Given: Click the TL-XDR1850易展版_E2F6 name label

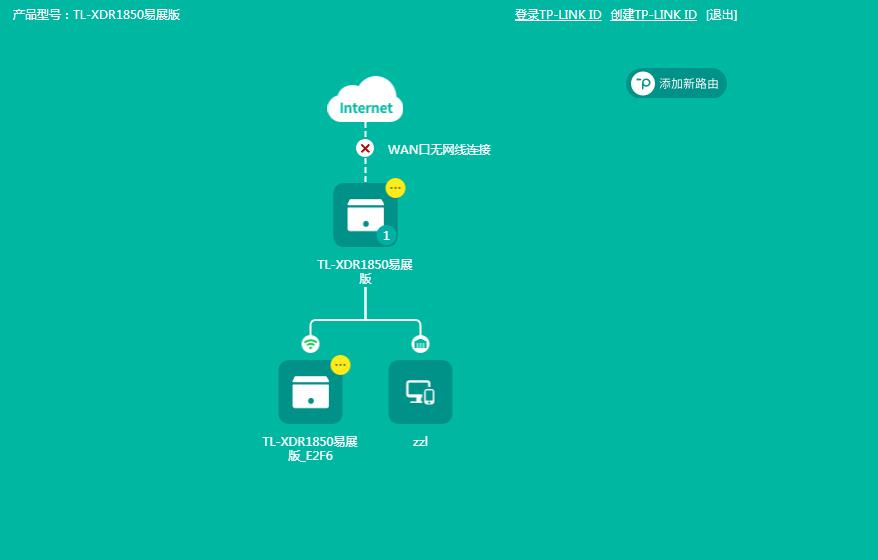Looking at the screenshot, I should click(310, 449).
